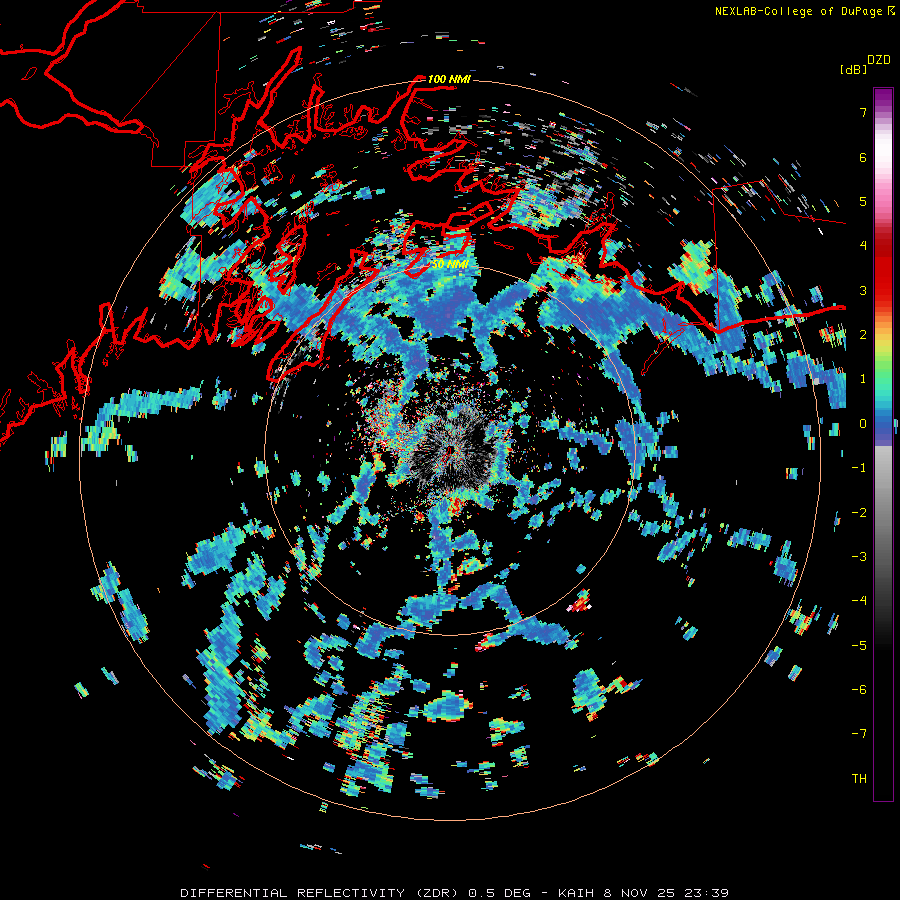The width and height of the screenshot is (900, 900).
Task: Click the 7 value on the colorbar scale
Action: tap(863, 112)
